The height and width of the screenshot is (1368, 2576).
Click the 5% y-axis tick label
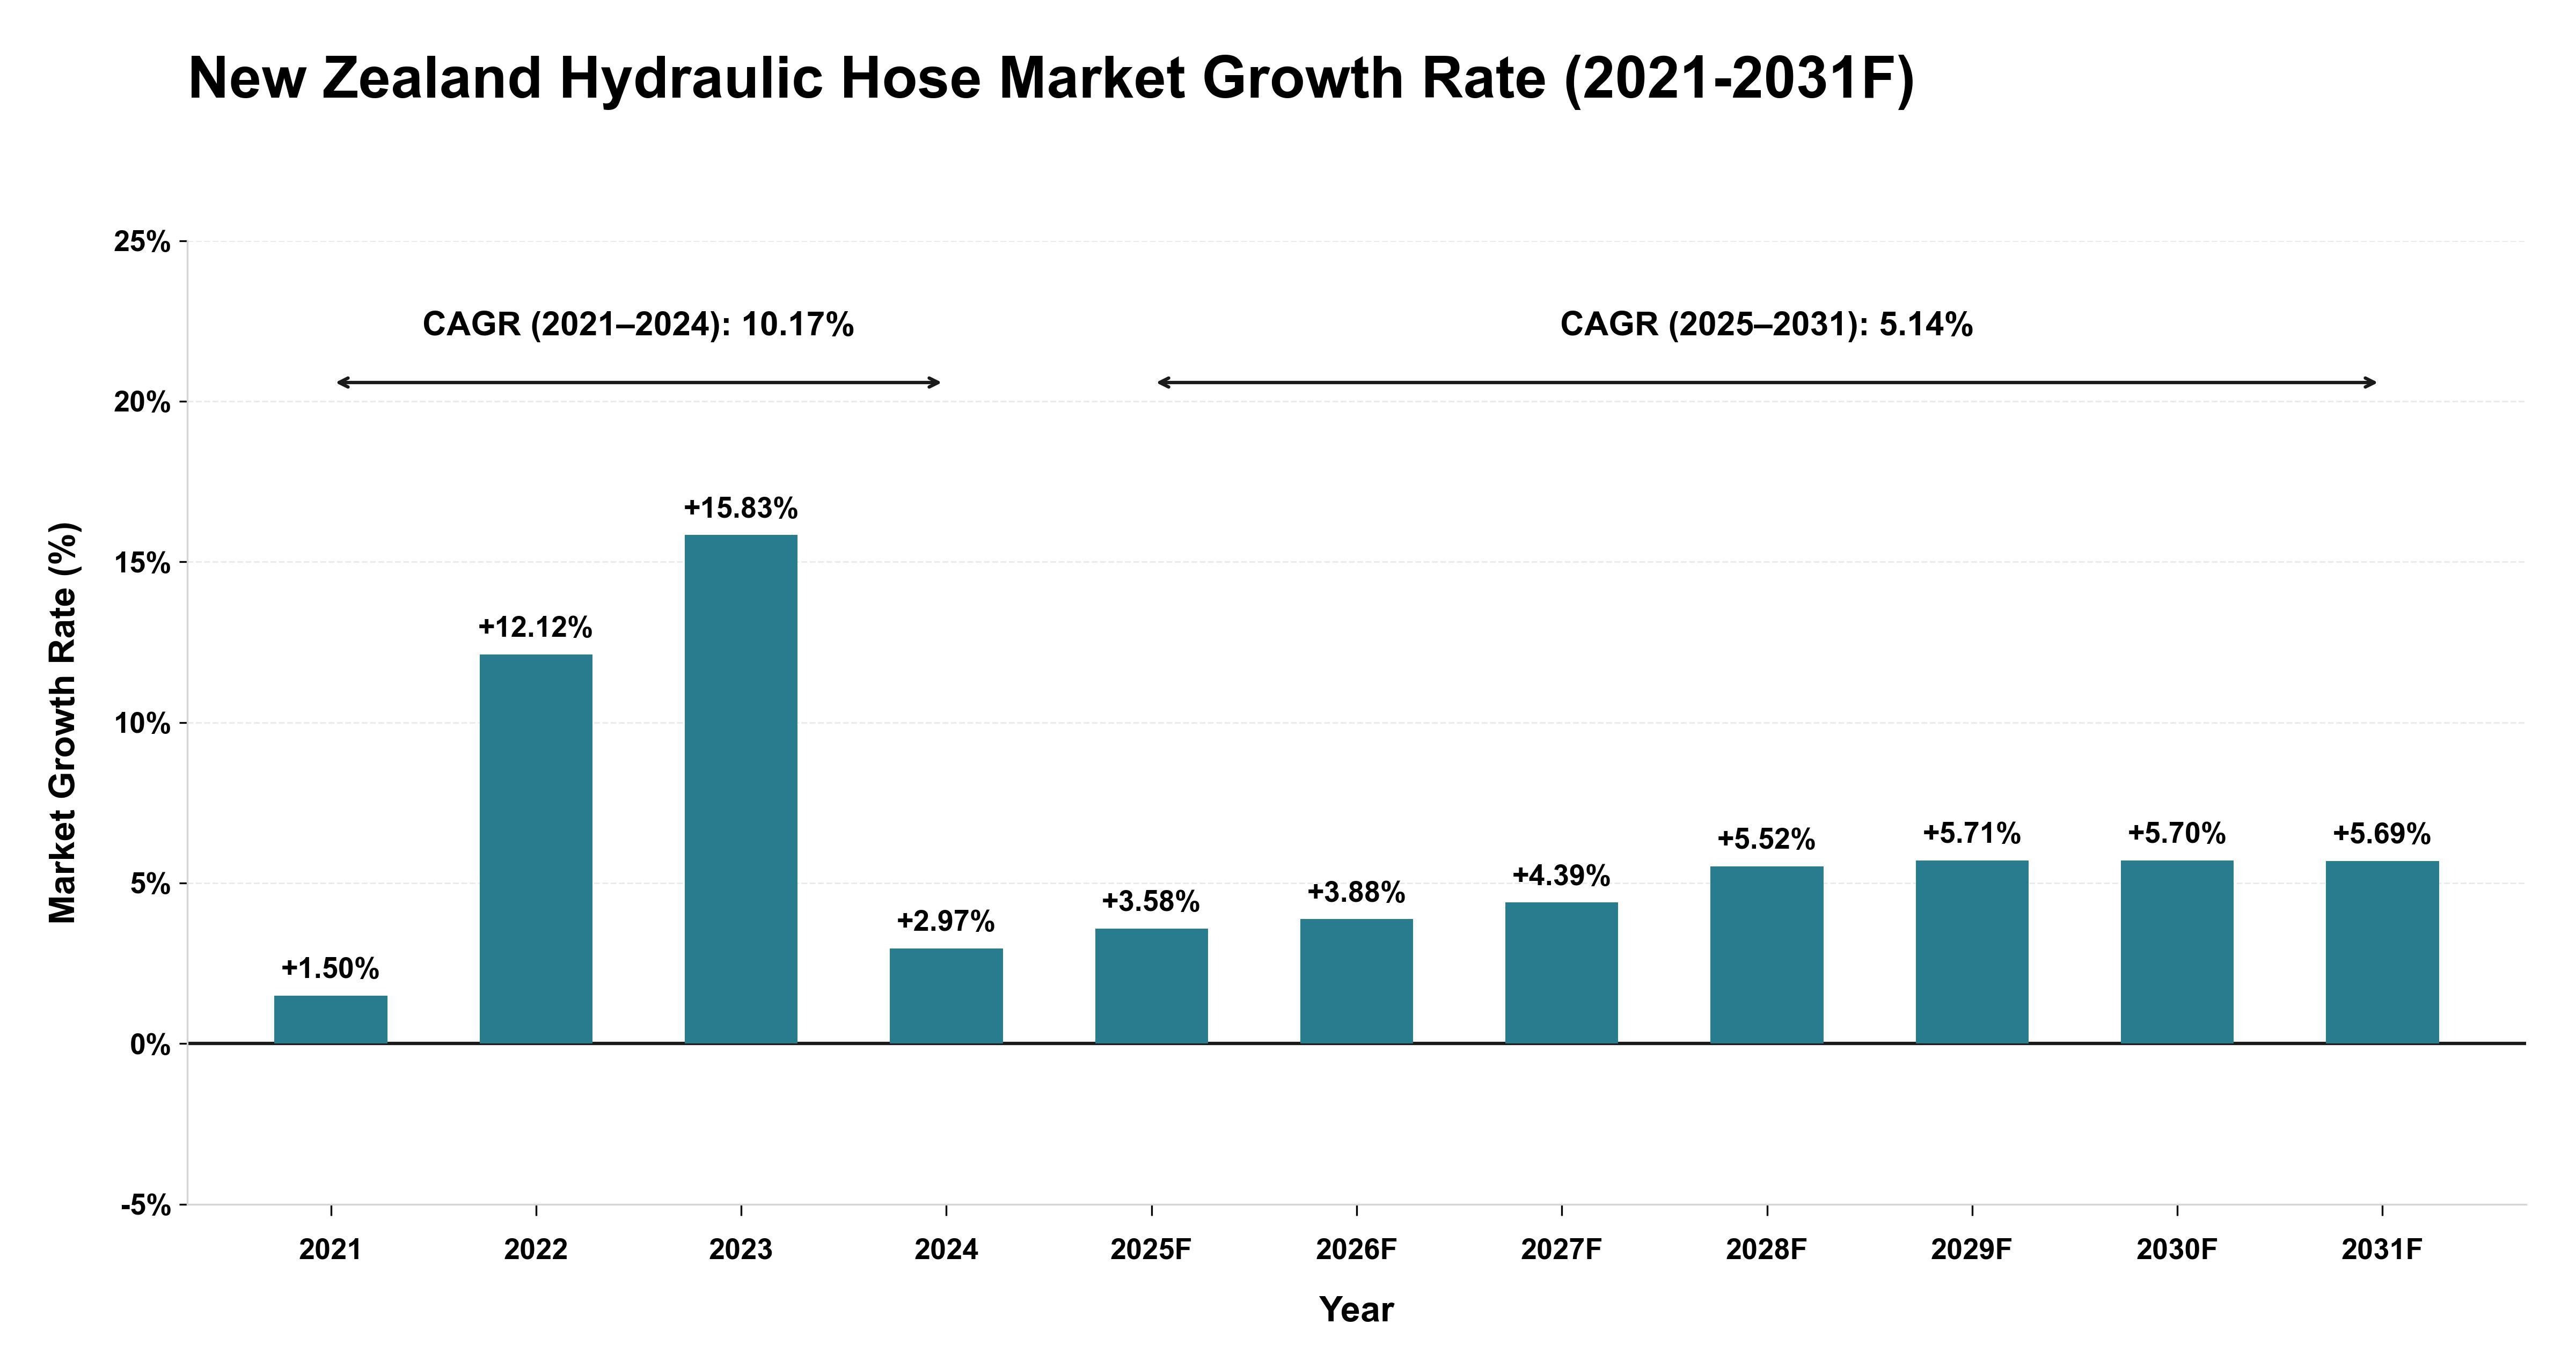[150, 884]
